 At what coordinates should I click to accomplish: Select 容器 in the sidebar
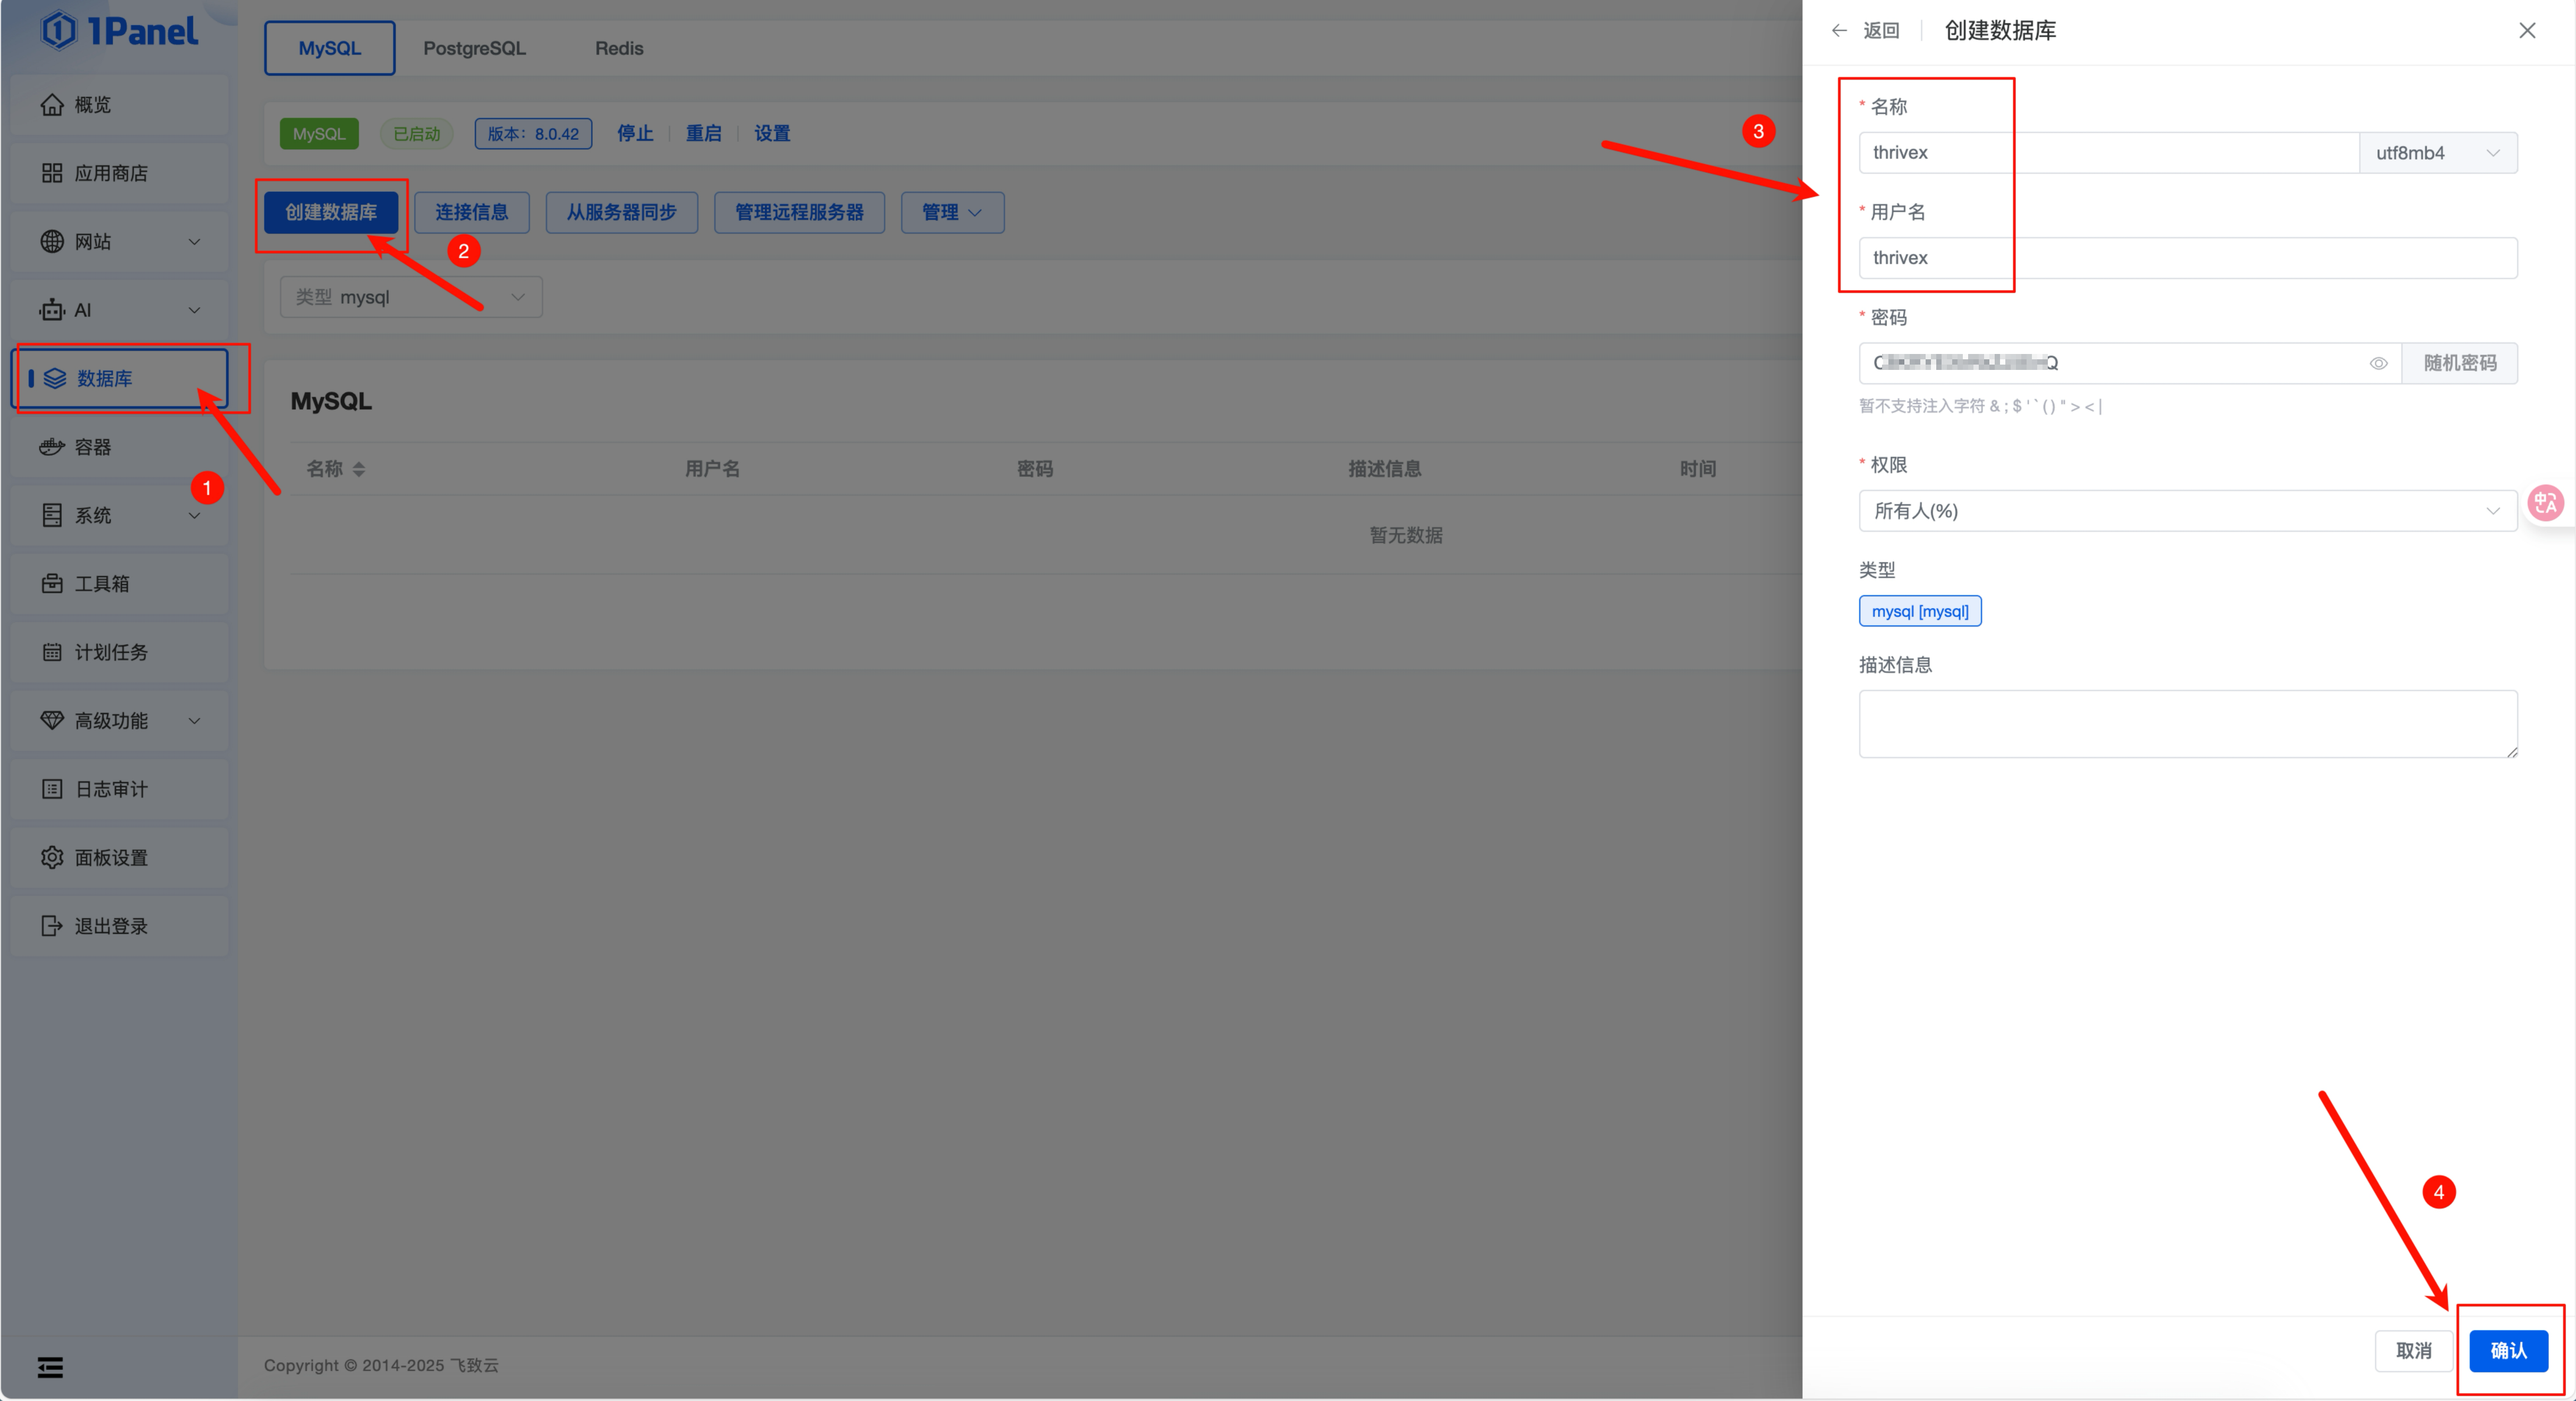(120, 447)
